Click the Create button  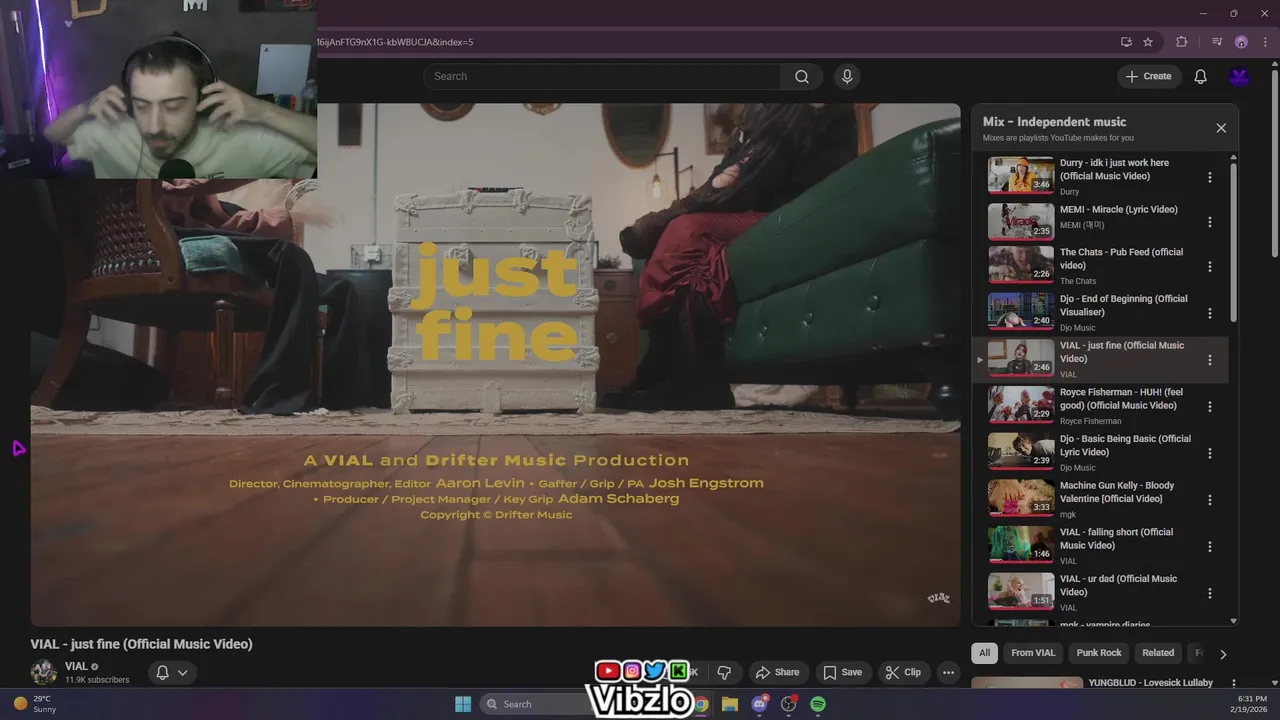[1148, 77]
